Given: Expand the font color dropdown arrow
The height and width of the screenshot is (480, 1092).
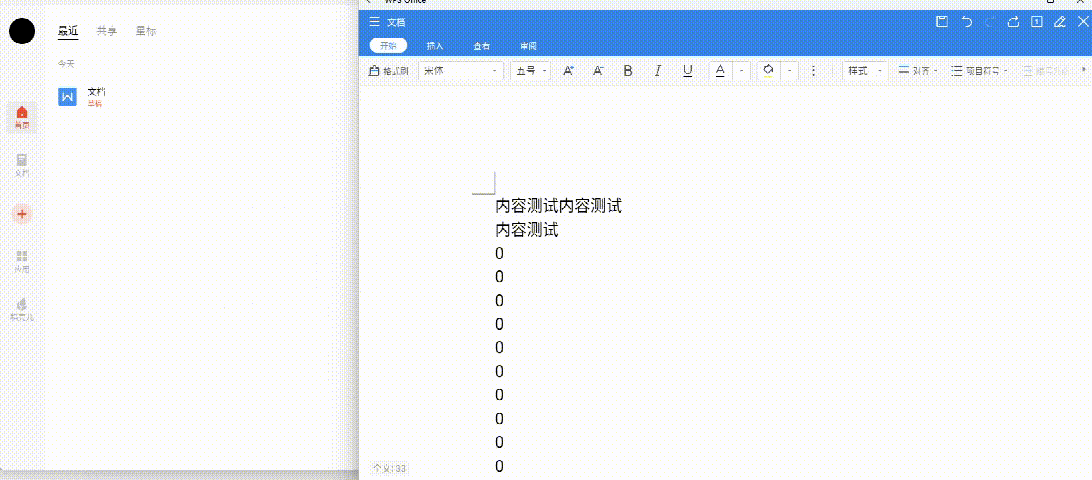Looking at the screenshot, I should [742, 70].
